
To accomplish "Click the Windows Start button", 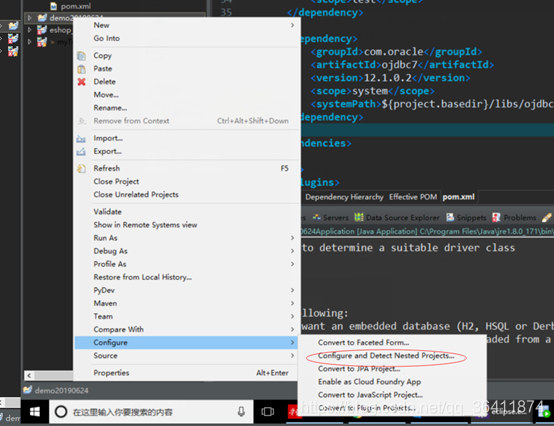I will click(x=35, y=412).
